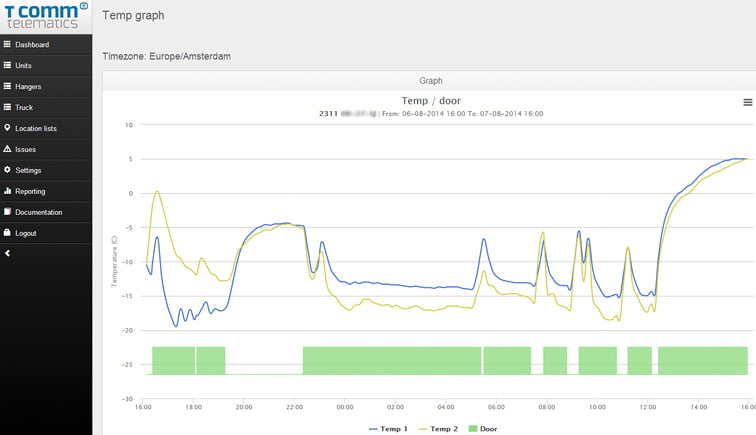This screenshot has width=756, height=435.
Task: Click the Units list icon
Action: click(x=7, y=66)
